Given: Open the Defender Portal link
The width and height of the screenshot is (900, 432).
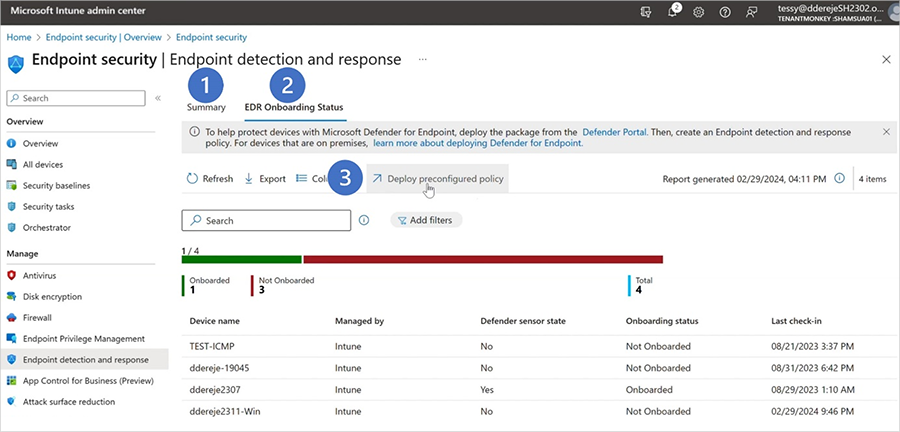Looking at the screenshot, I should tap(615, 132).
